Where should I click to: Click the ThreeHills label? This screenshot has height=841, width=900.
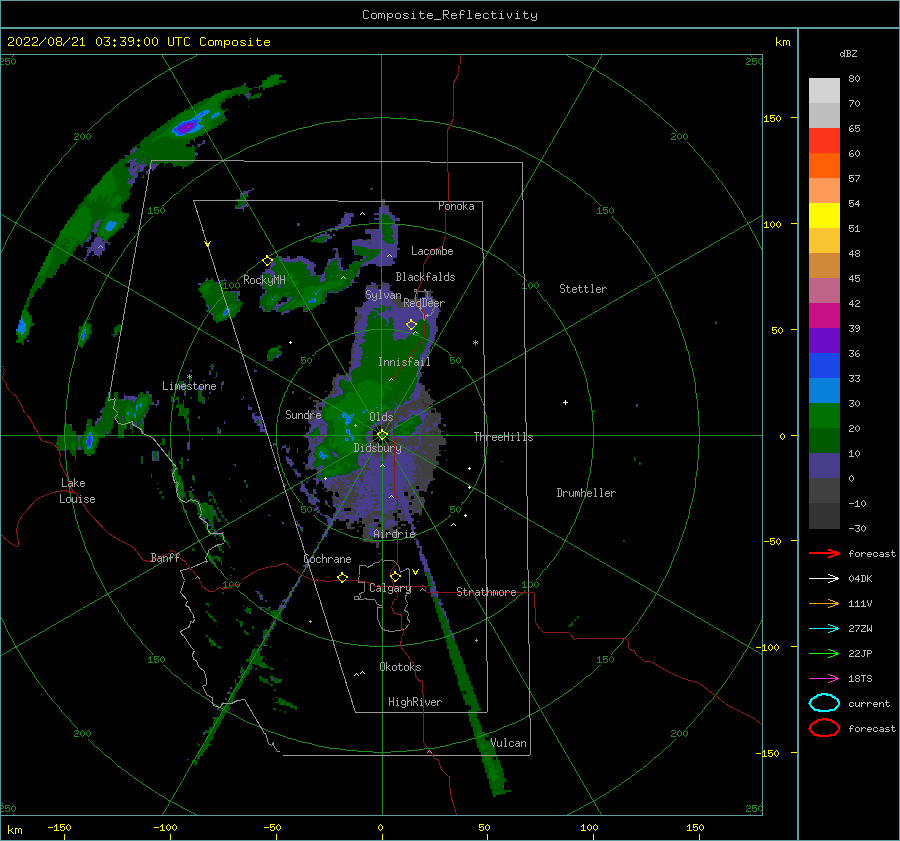tap(503, 437)
